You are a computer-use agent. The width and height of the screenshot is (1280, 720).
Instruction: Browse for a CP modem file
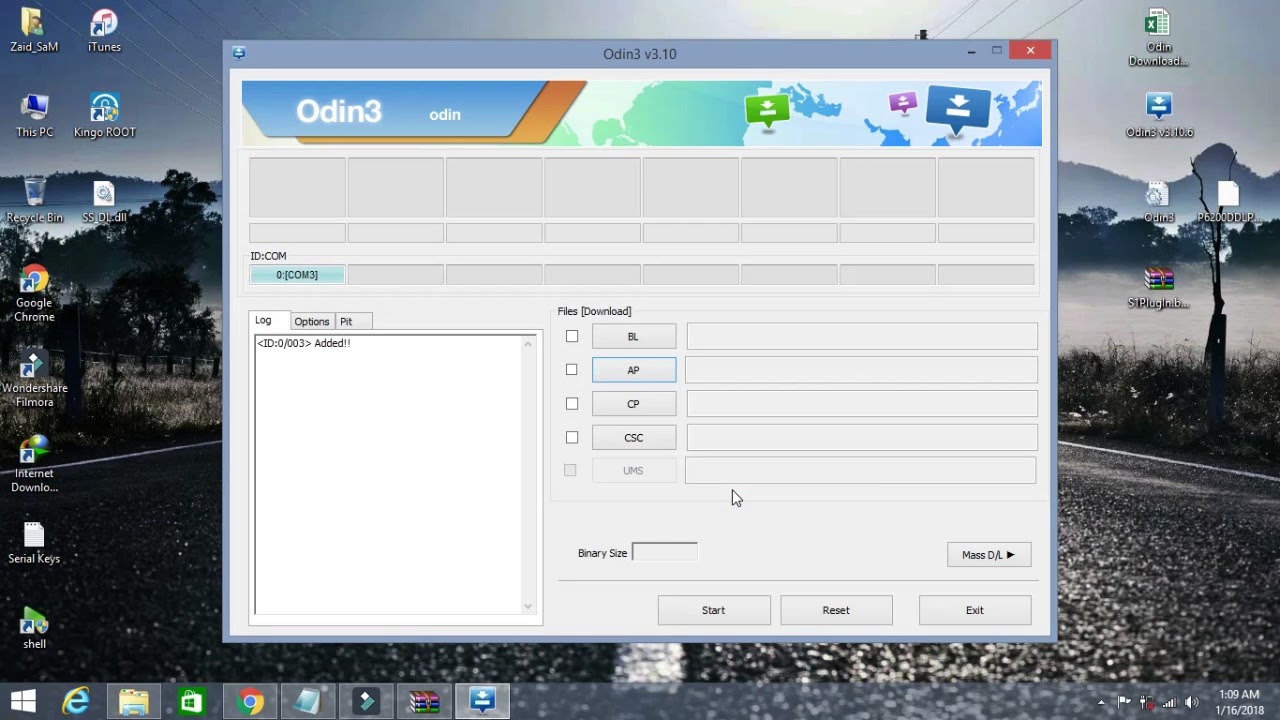click(x=634, y=404)
